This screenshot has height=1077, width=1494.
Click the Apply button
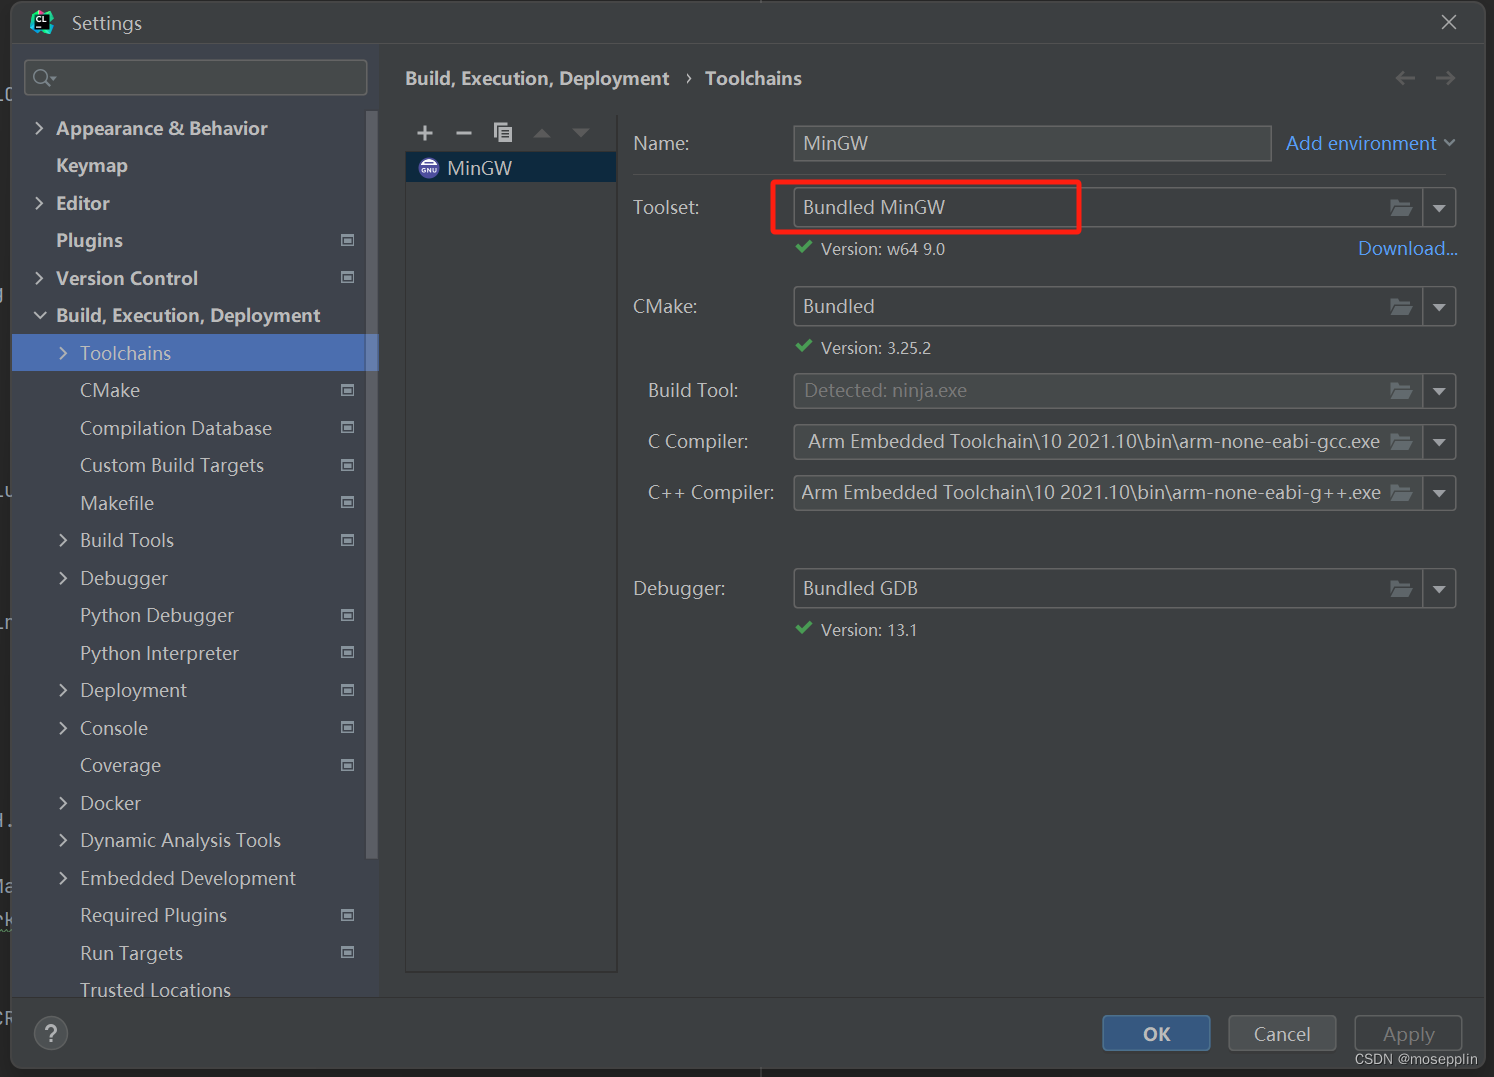click(1408, 1034)
